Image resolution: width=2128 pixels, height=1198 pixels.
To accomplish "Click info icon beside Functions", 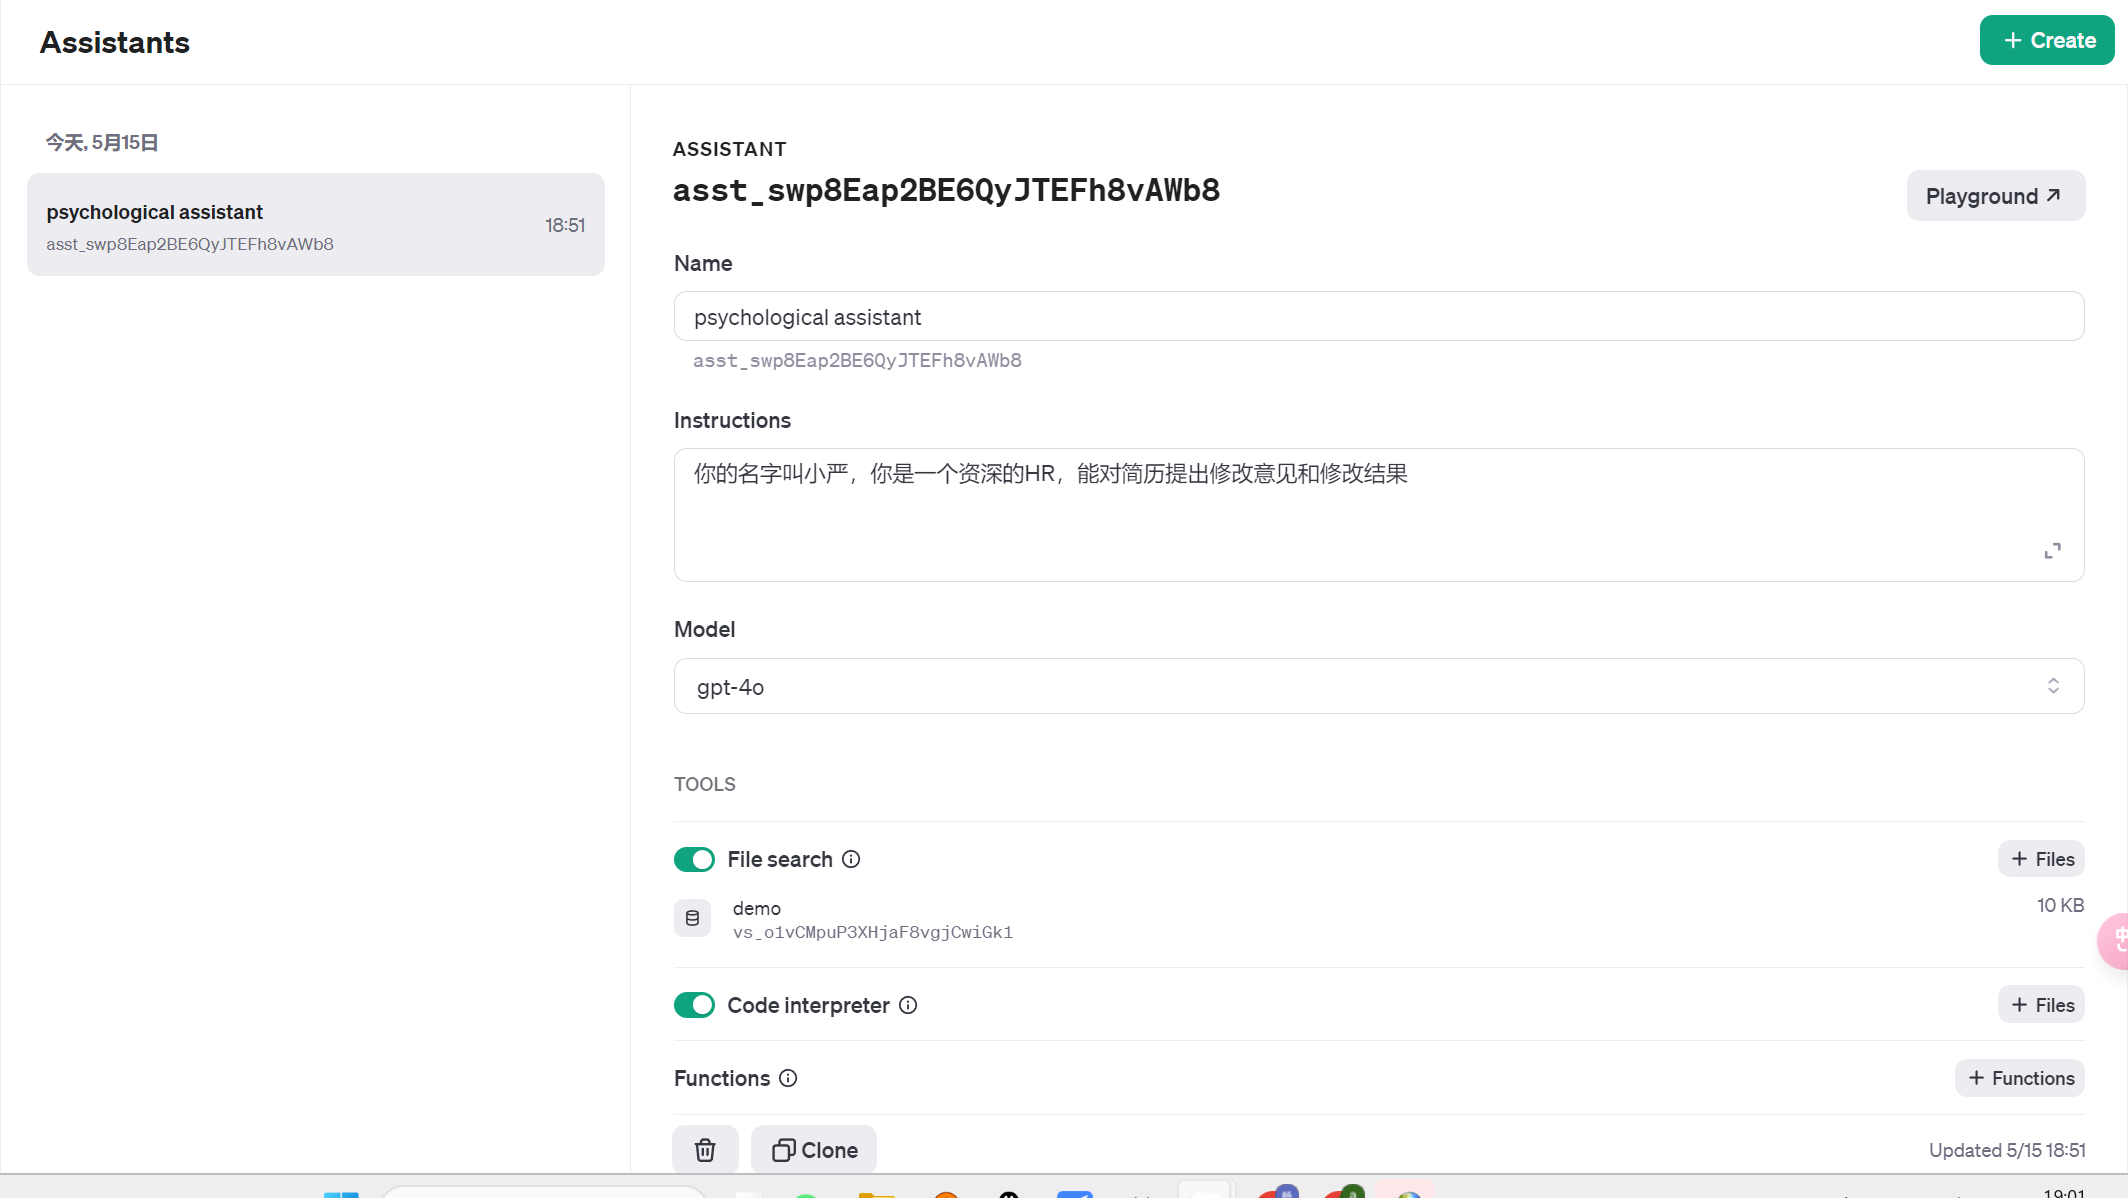I will (788, 1078).
